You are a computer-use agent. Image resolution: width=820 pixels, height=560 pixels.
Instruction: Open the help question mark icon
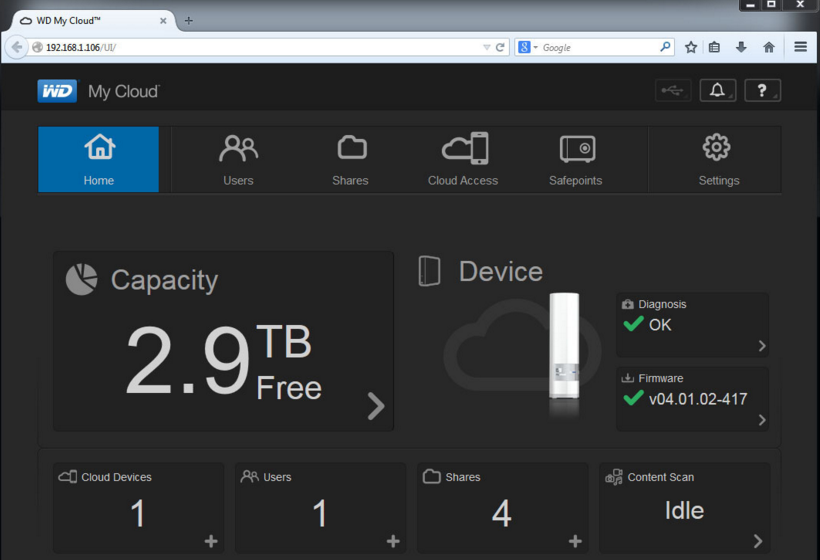(x=762, y=91)
